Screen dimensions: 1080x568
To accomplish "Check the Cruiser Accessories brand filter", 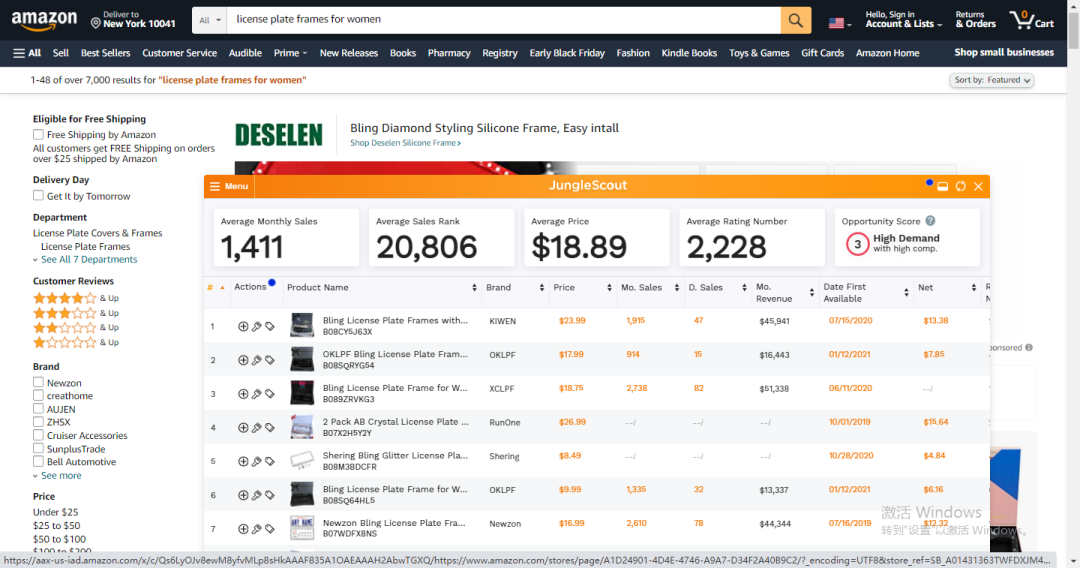I will (x=39, y=435).
